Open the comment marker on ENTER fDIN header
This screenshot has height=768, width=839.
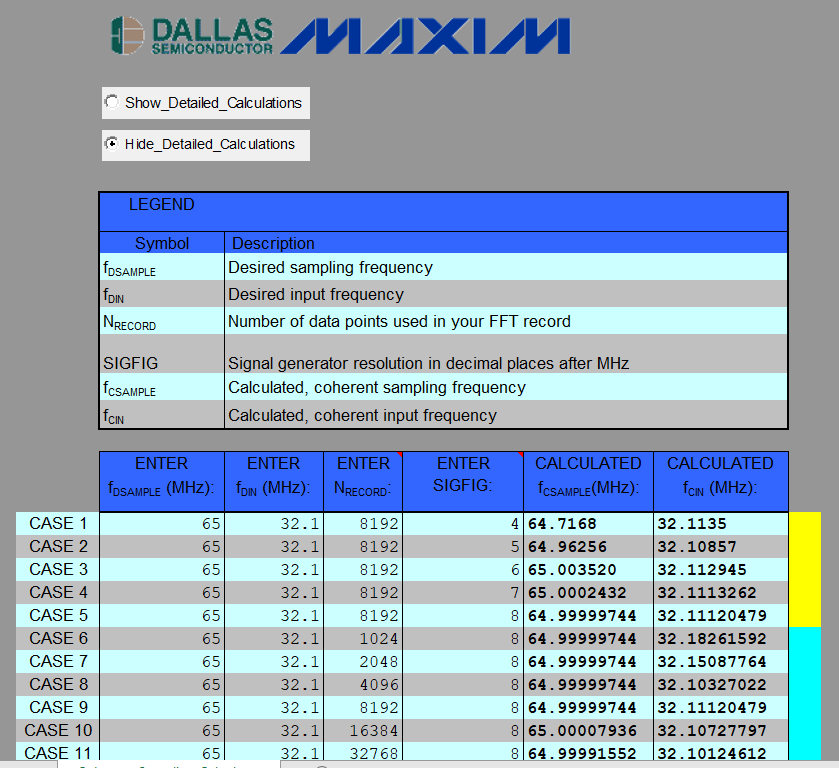(320, 457)
